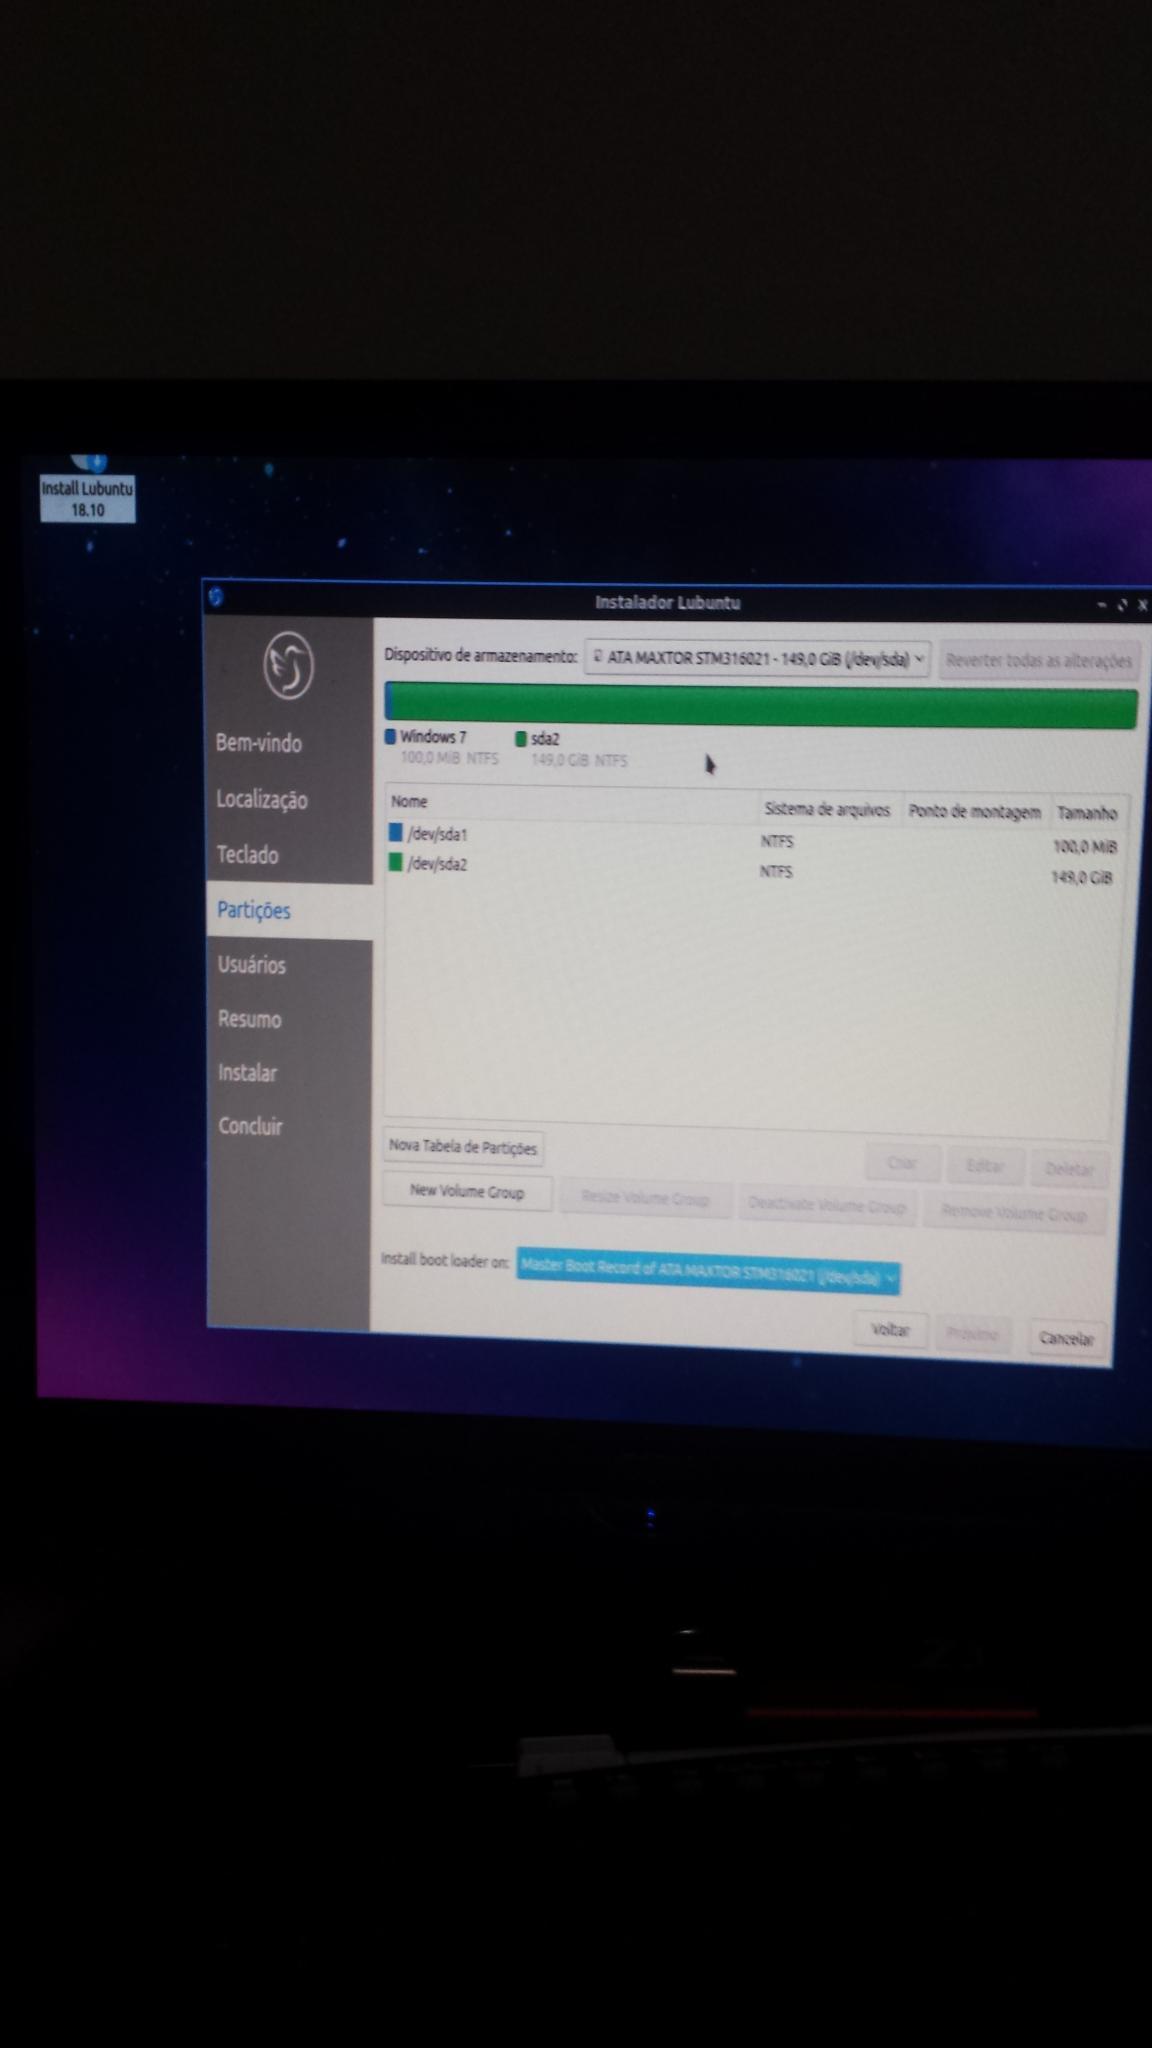Minimize the Instalador Lubuntu window
Screen dimensions: 1152x2048
(x=1102, y=604)
